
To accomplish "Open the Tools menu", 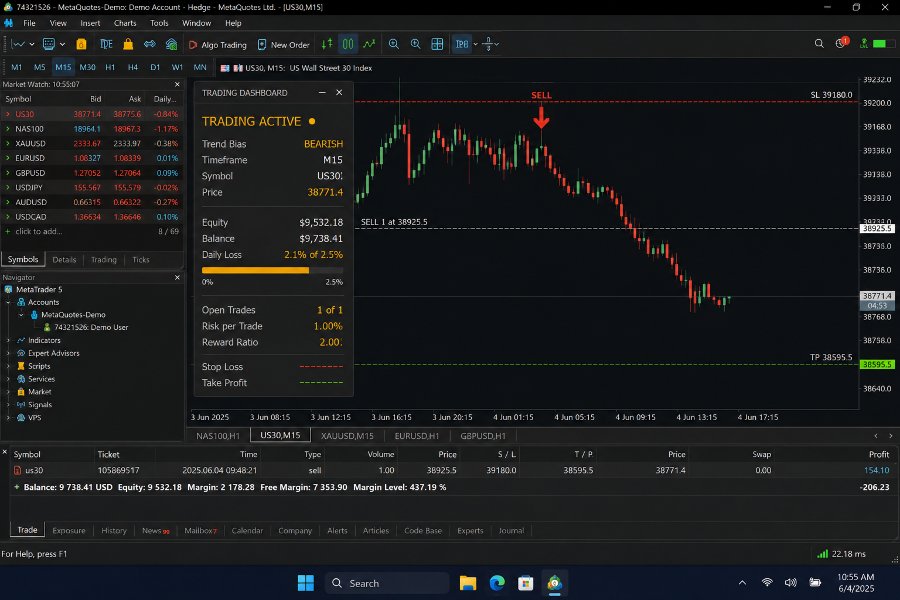I will coord(159,23).
